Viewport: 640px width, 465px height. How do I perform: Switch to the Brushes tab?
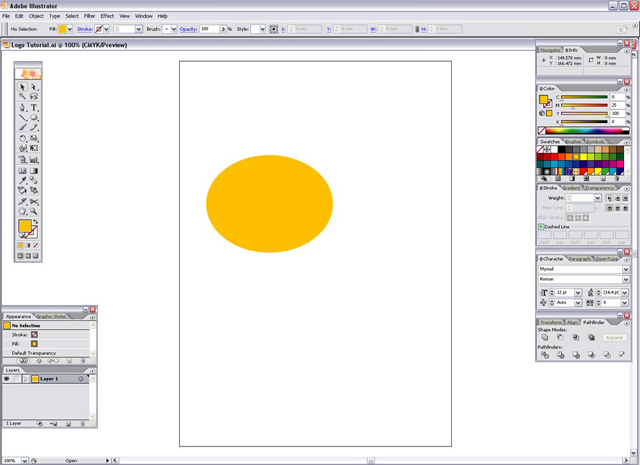click(573, 141)
